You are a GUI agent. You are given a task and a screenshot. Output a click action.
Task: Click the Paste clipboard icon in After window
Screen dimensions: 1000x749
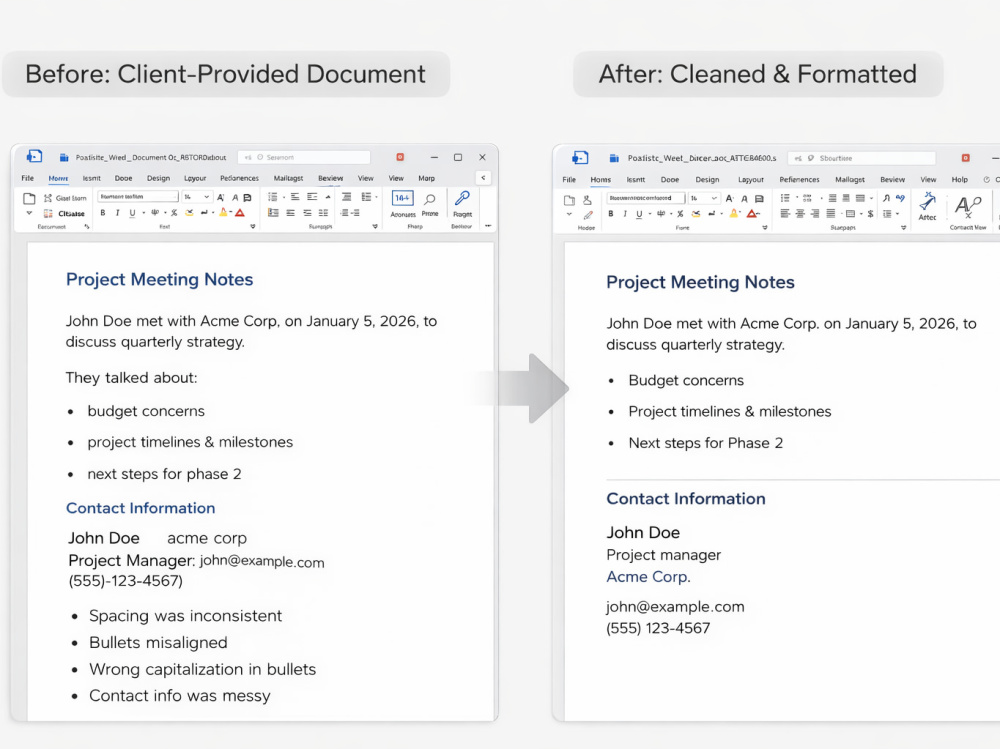569,200
